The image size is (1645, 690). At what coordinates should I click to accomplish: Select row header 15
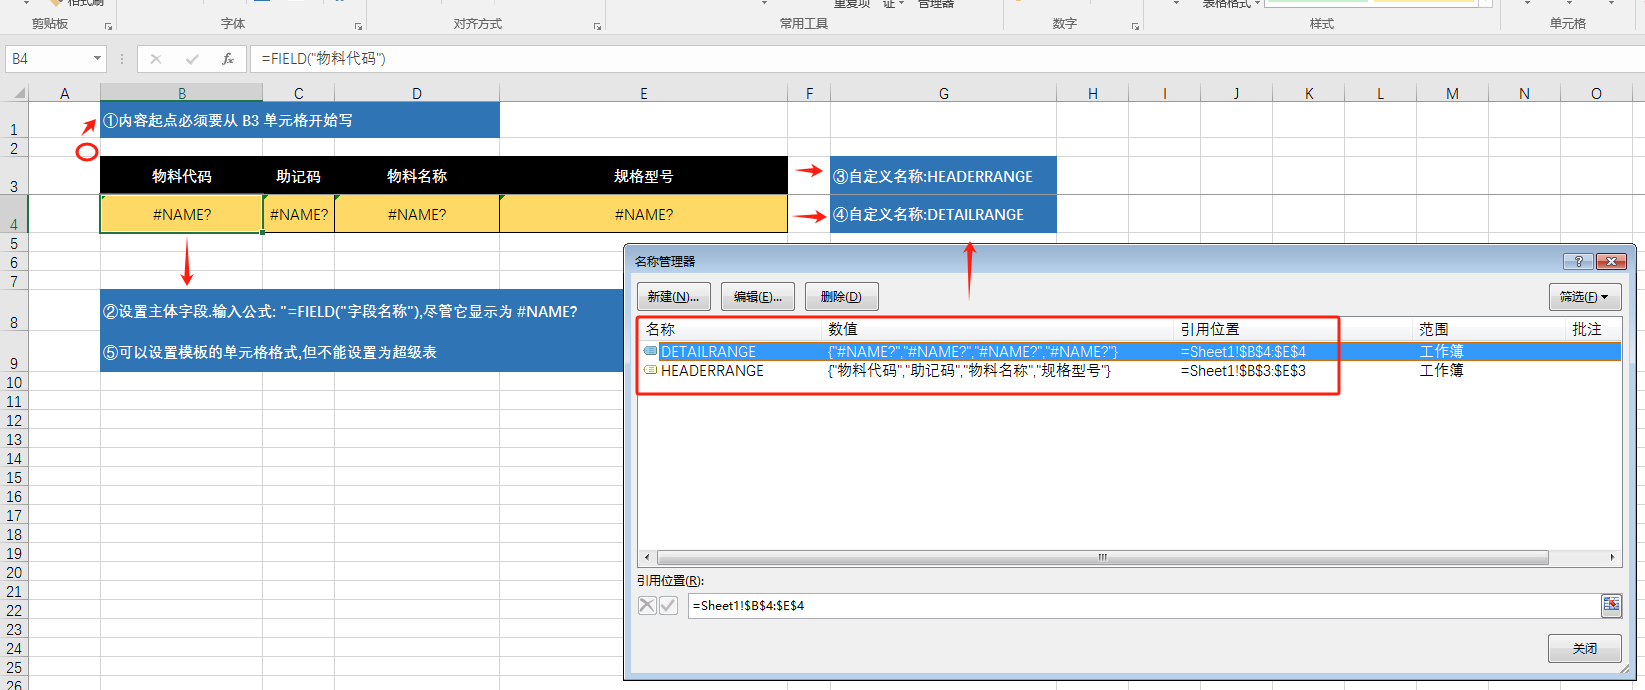point(14,478)
